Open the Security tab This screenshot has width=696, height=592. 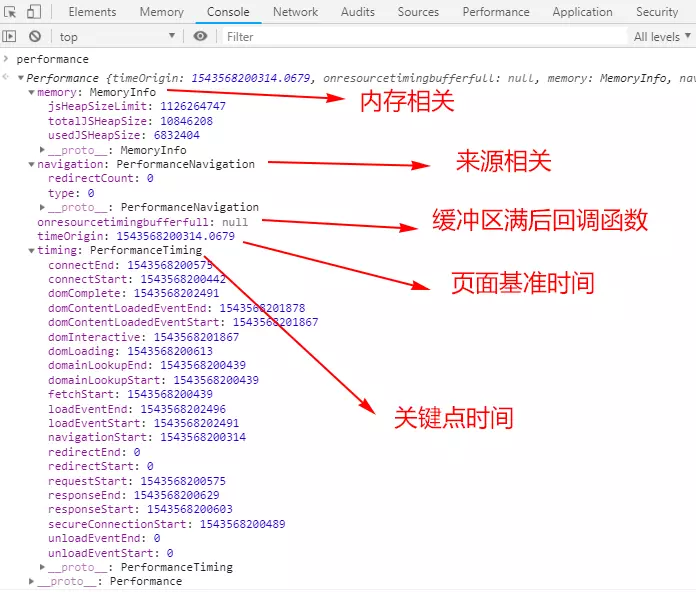click(x=656, y=12)
